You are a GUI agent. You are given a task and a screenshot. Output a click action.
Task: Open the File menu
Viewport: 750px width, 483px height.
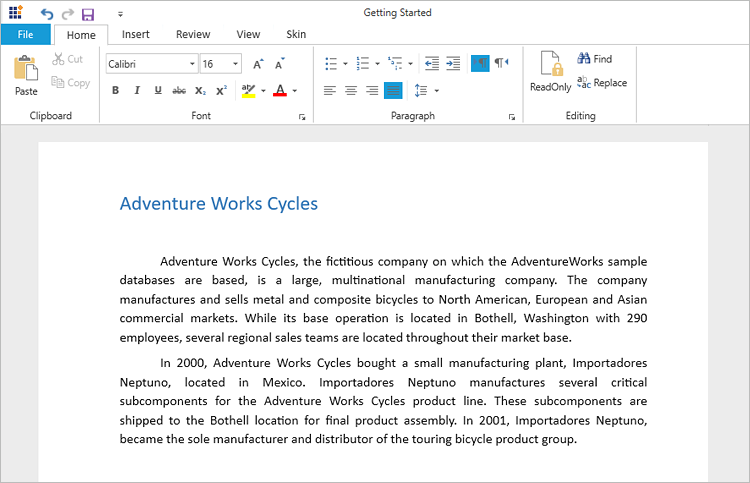(x=26, y=35)
